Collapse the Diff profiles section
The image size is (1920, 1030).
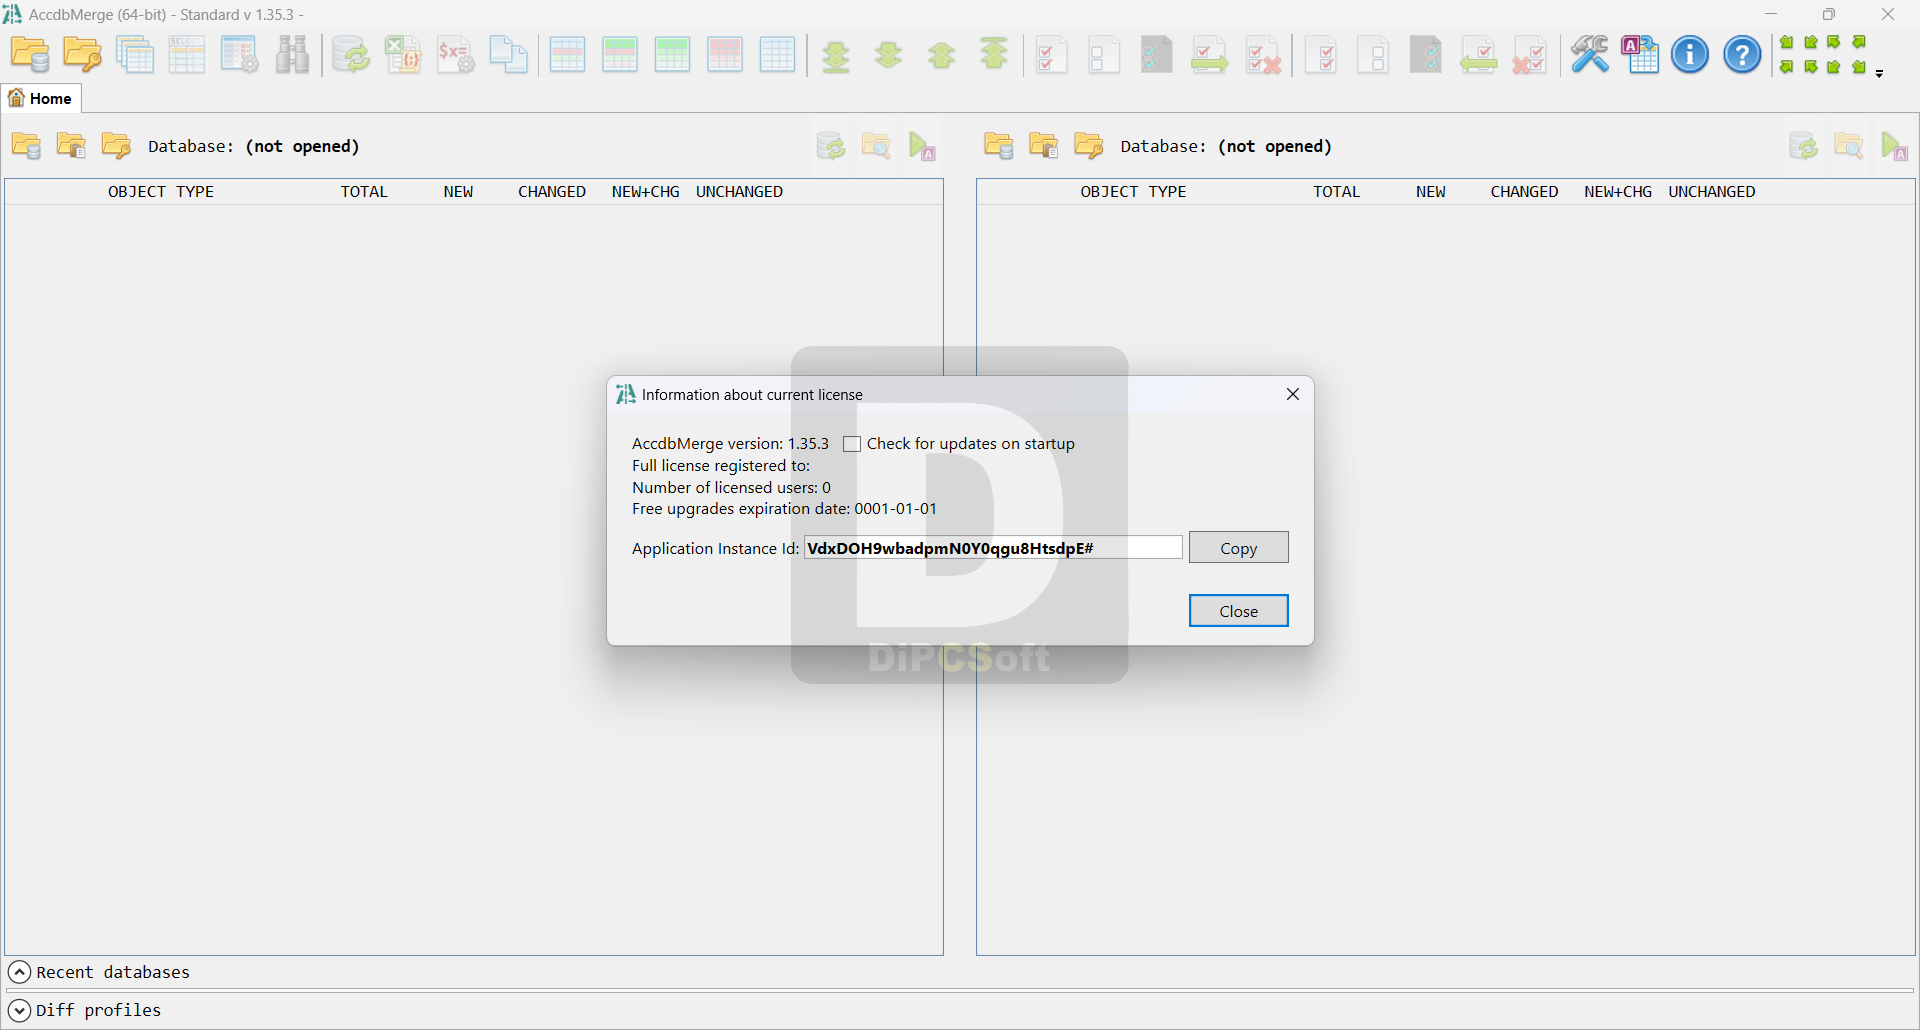[x=19, y=1010]
